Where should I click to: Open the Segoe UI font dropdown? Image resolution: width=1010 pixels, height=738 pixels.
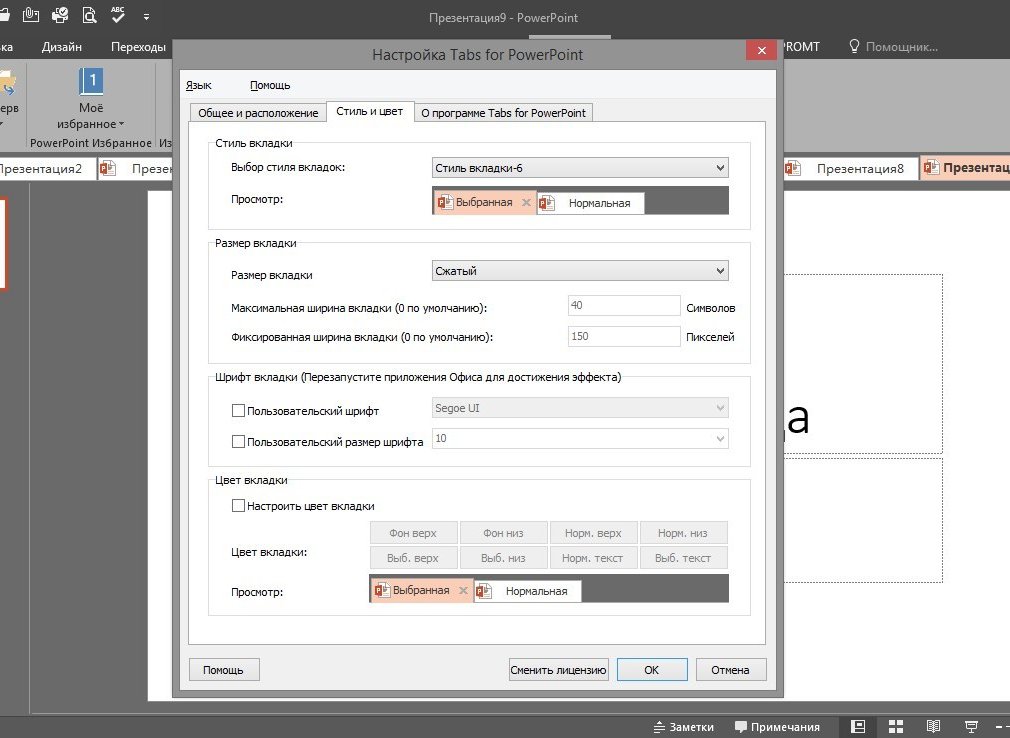[x=580, y=408]
